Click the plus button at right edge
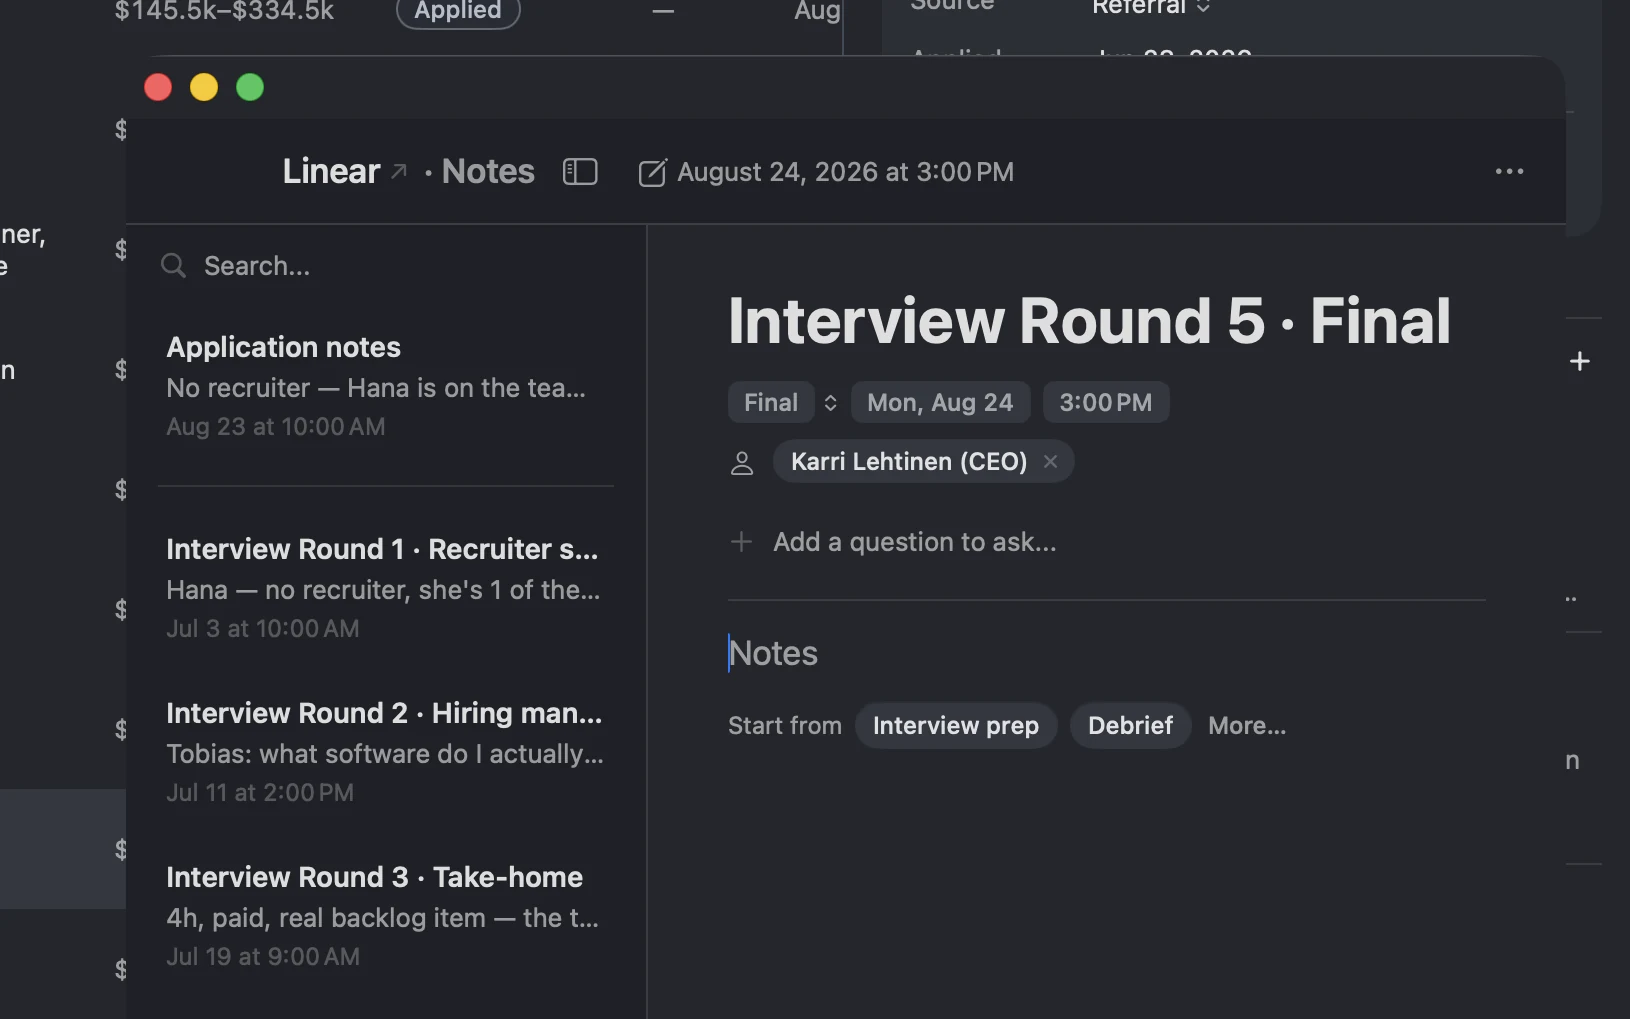 coord(1580,361)
